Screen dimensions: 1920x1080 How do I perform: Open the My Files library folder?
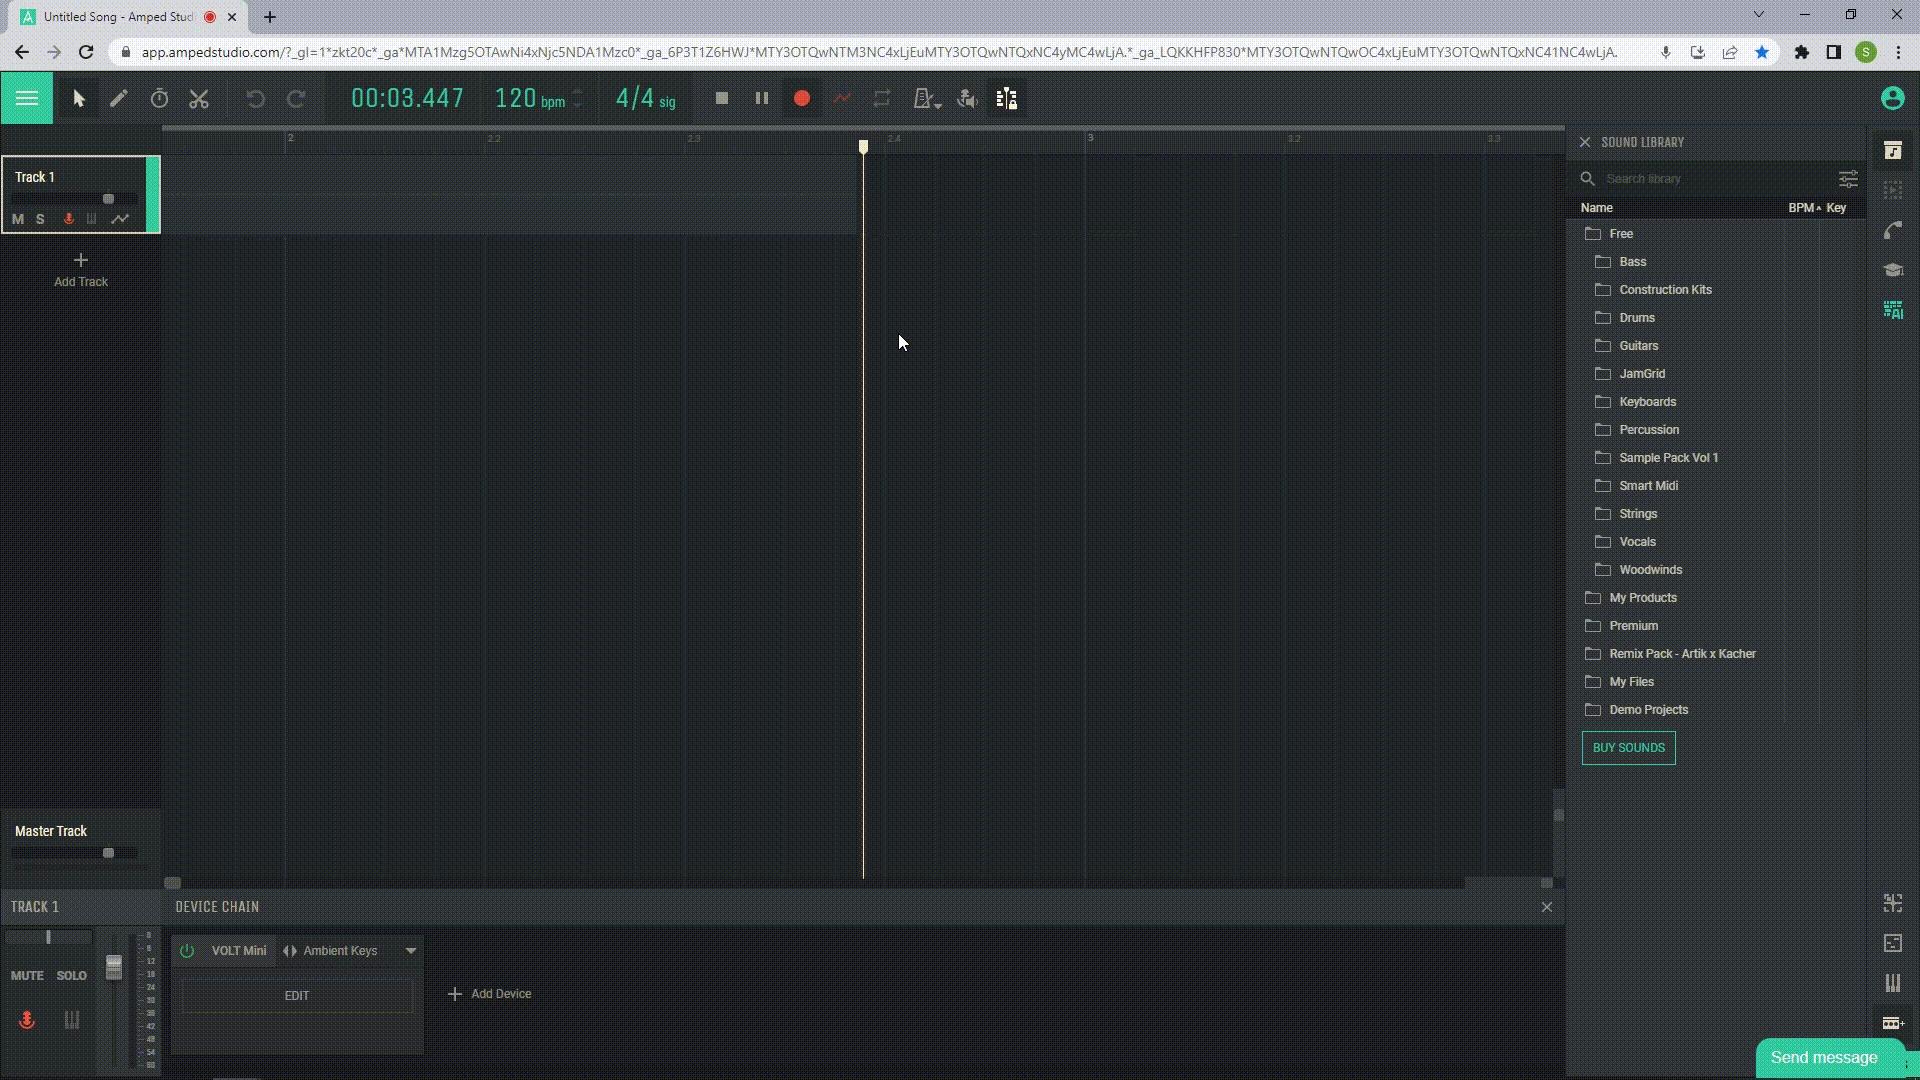pos(1631,682)
